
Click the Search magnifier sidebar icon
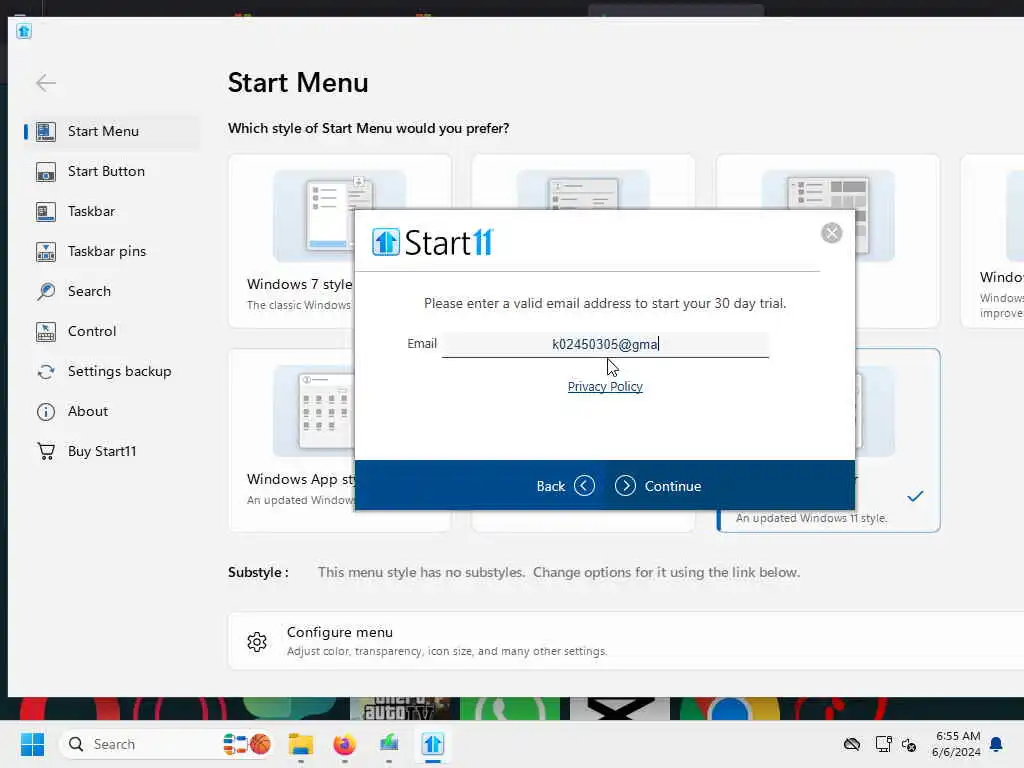click(46, 291)
